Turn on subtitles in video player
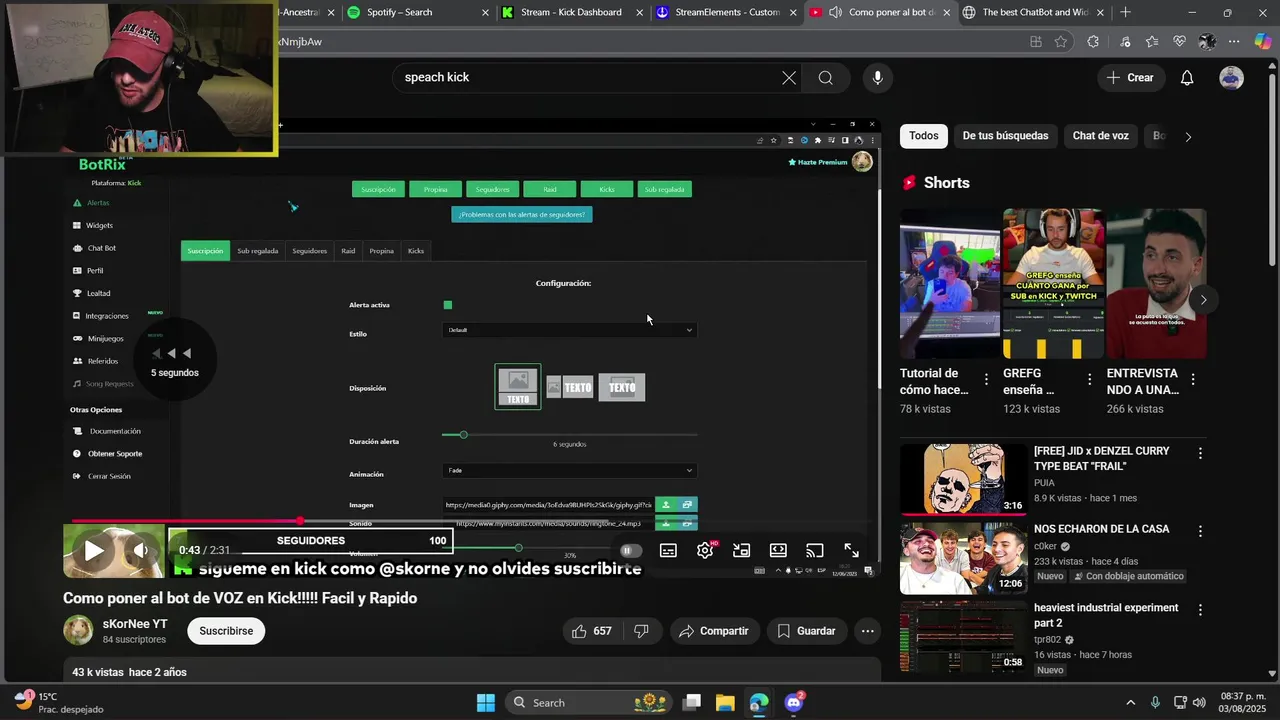1280x720 pixels. (668, 550)
